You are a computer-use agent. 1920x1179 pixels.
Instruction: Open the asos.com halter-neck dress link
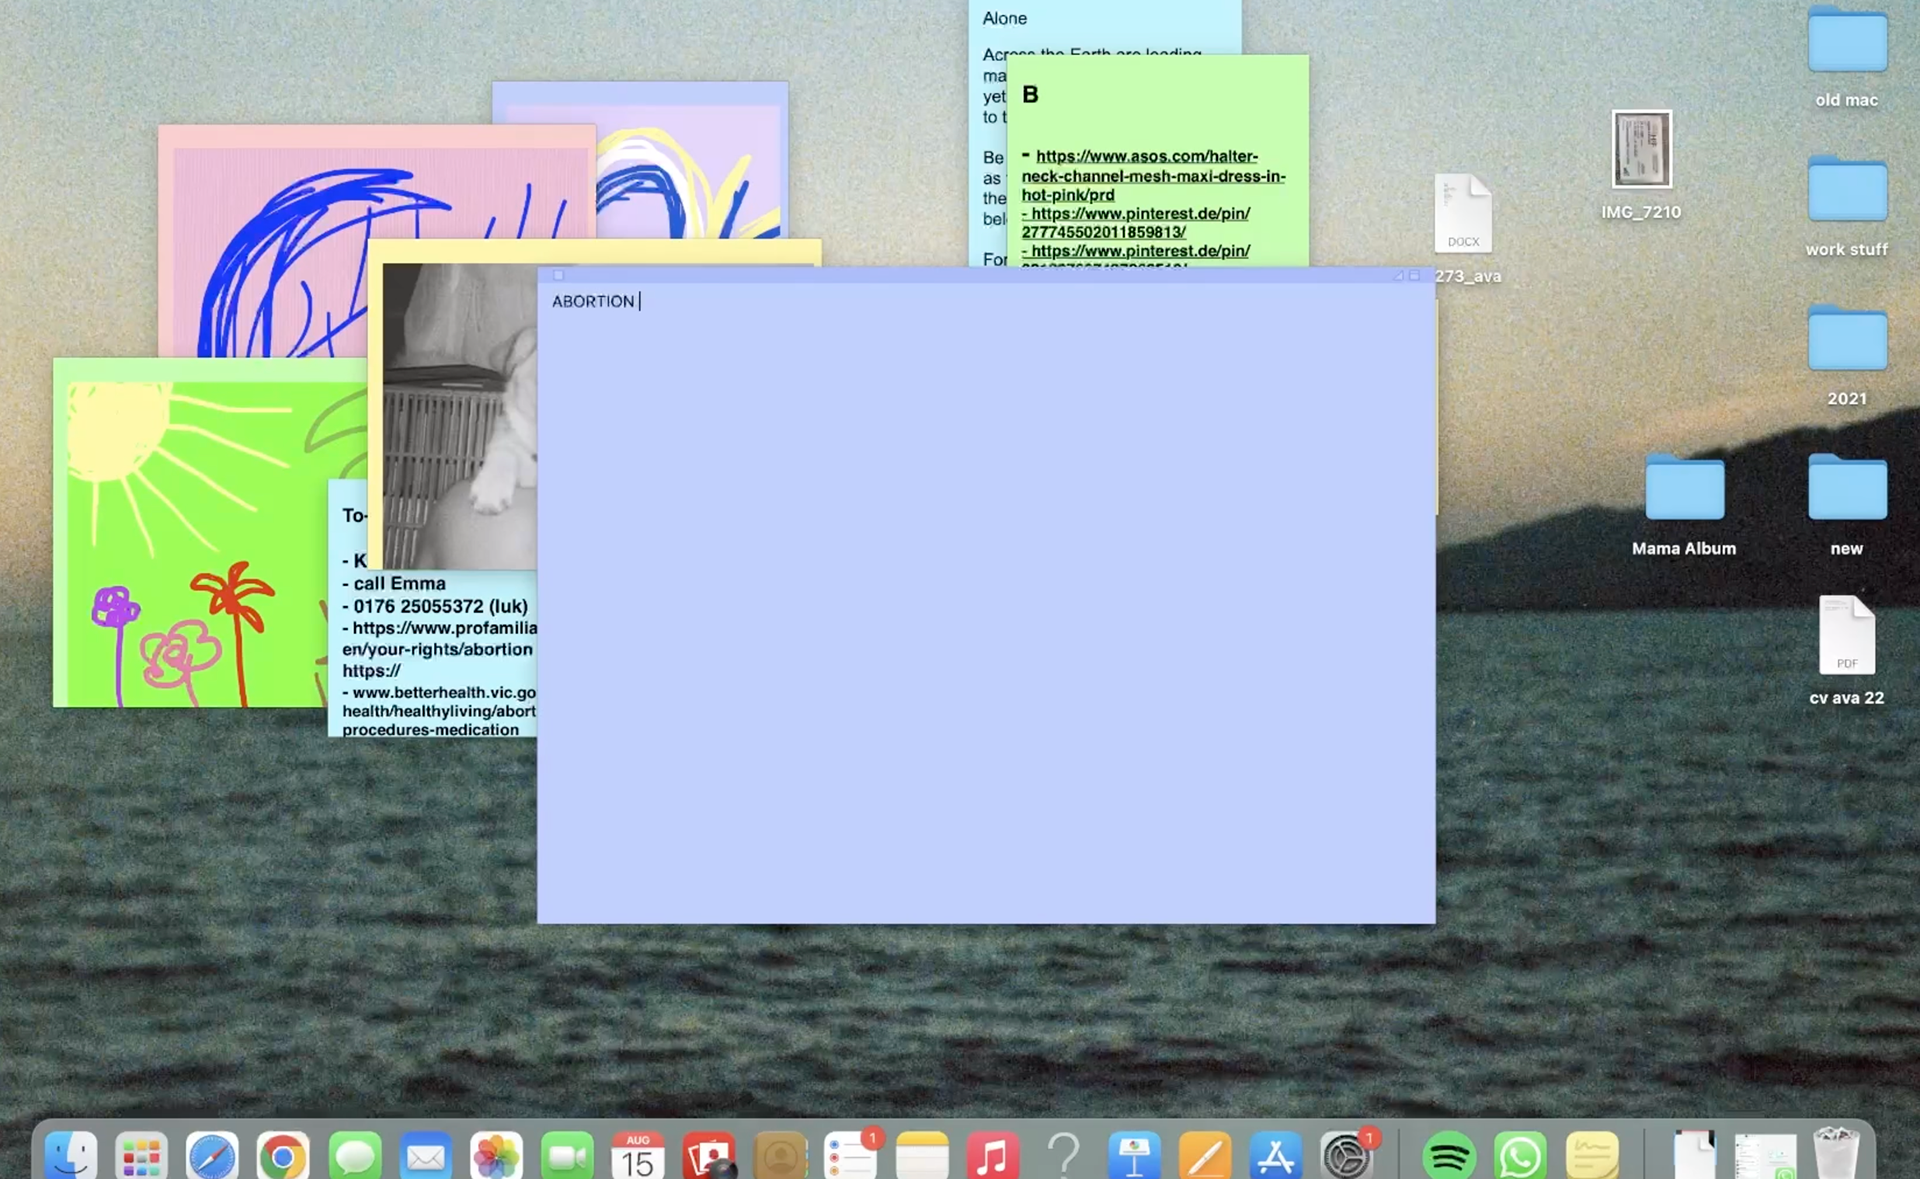pyautogui.click(x=1153, y=175)
